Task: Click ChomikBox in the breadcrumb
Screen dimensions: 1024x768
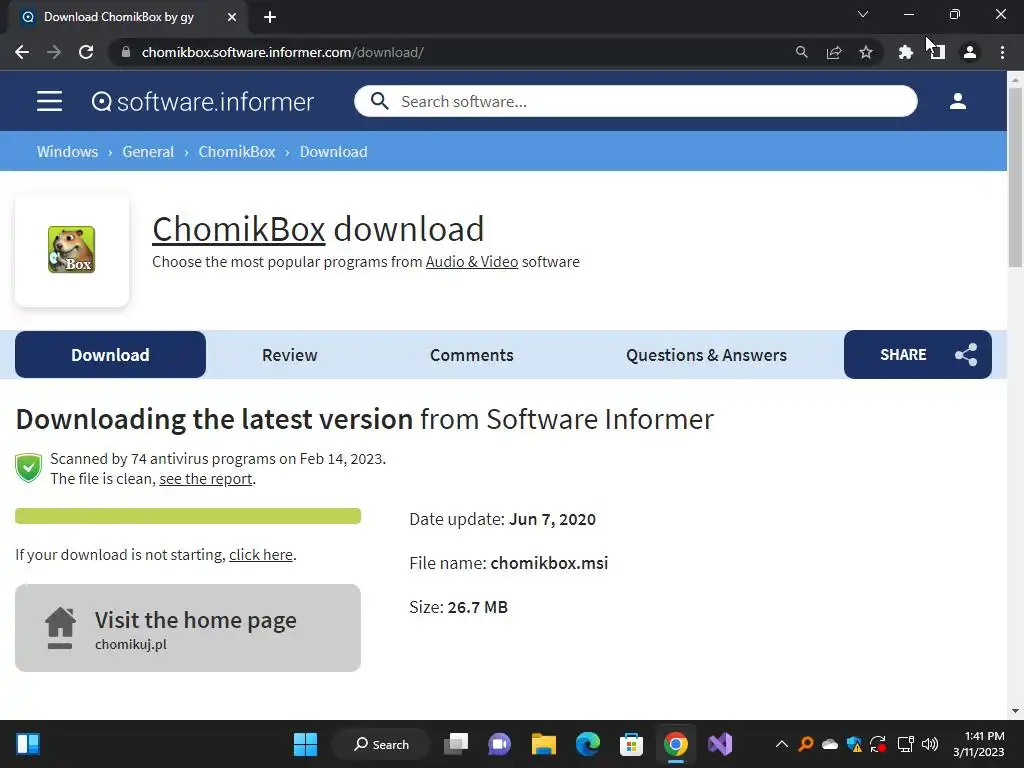Action: pos(237,152)
